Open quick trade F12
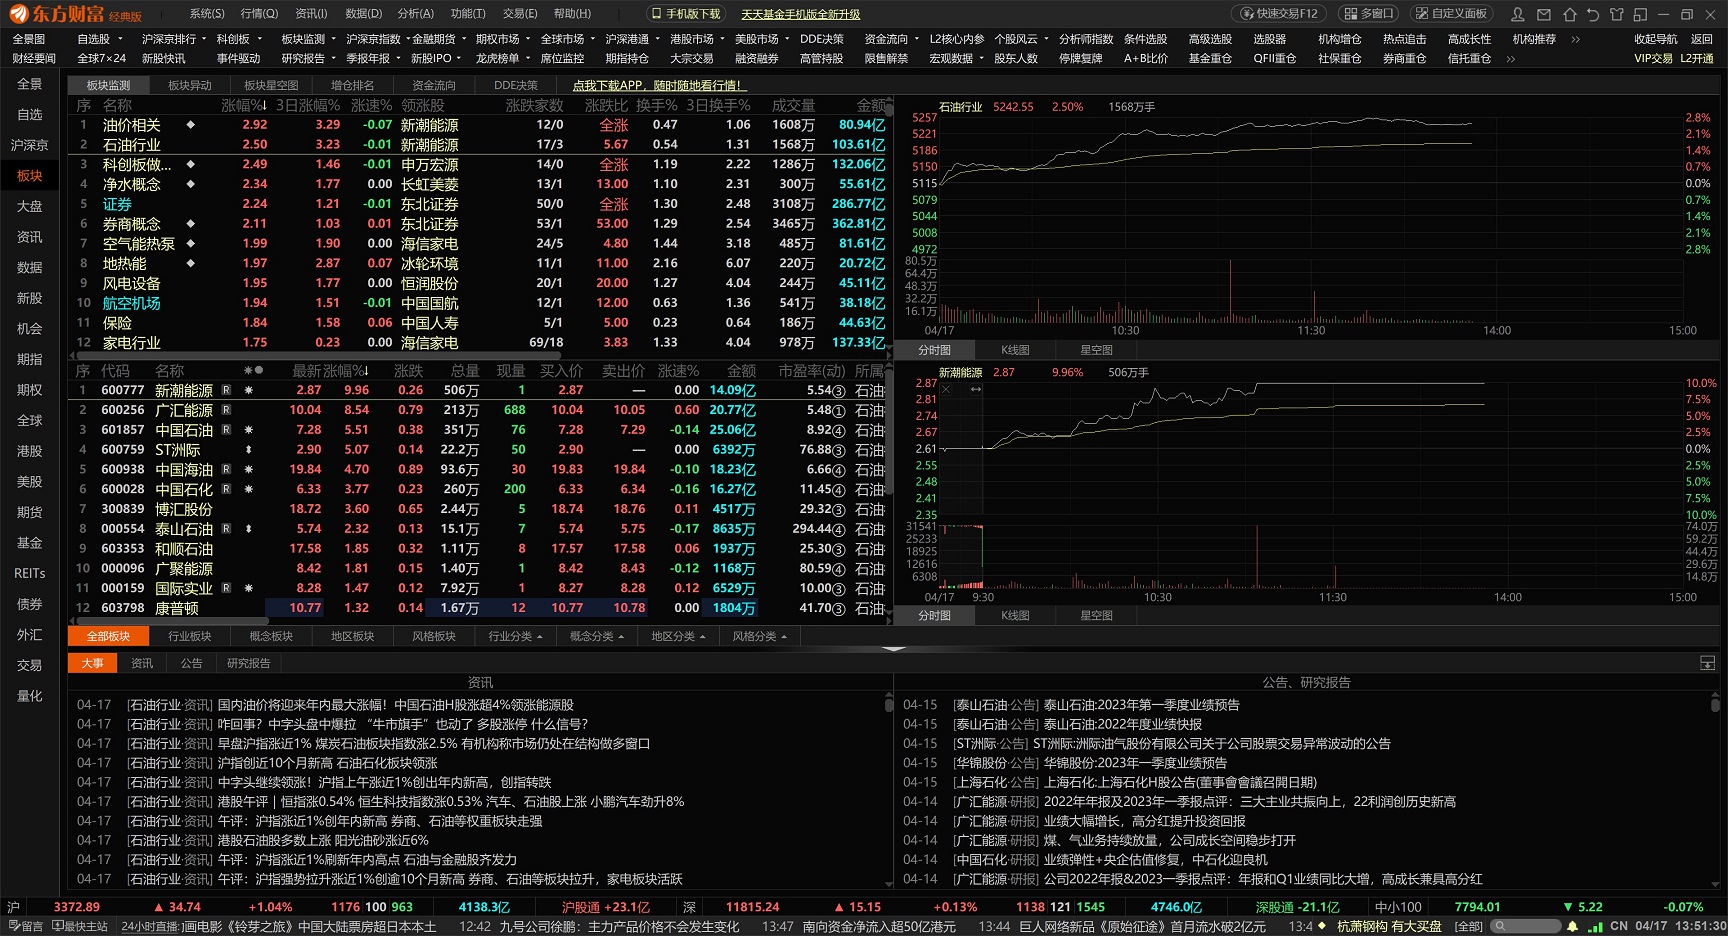The width and height of the screenshot is (1728, 936). (1279, 14)
